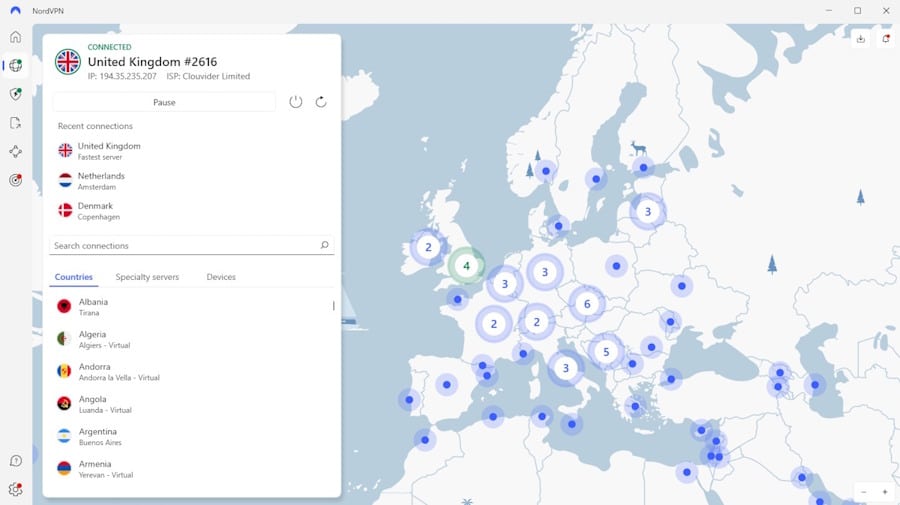This screenshot has height=505, width=900.
Task: Open the file share sidebar icon
Action: click(15, 123)
